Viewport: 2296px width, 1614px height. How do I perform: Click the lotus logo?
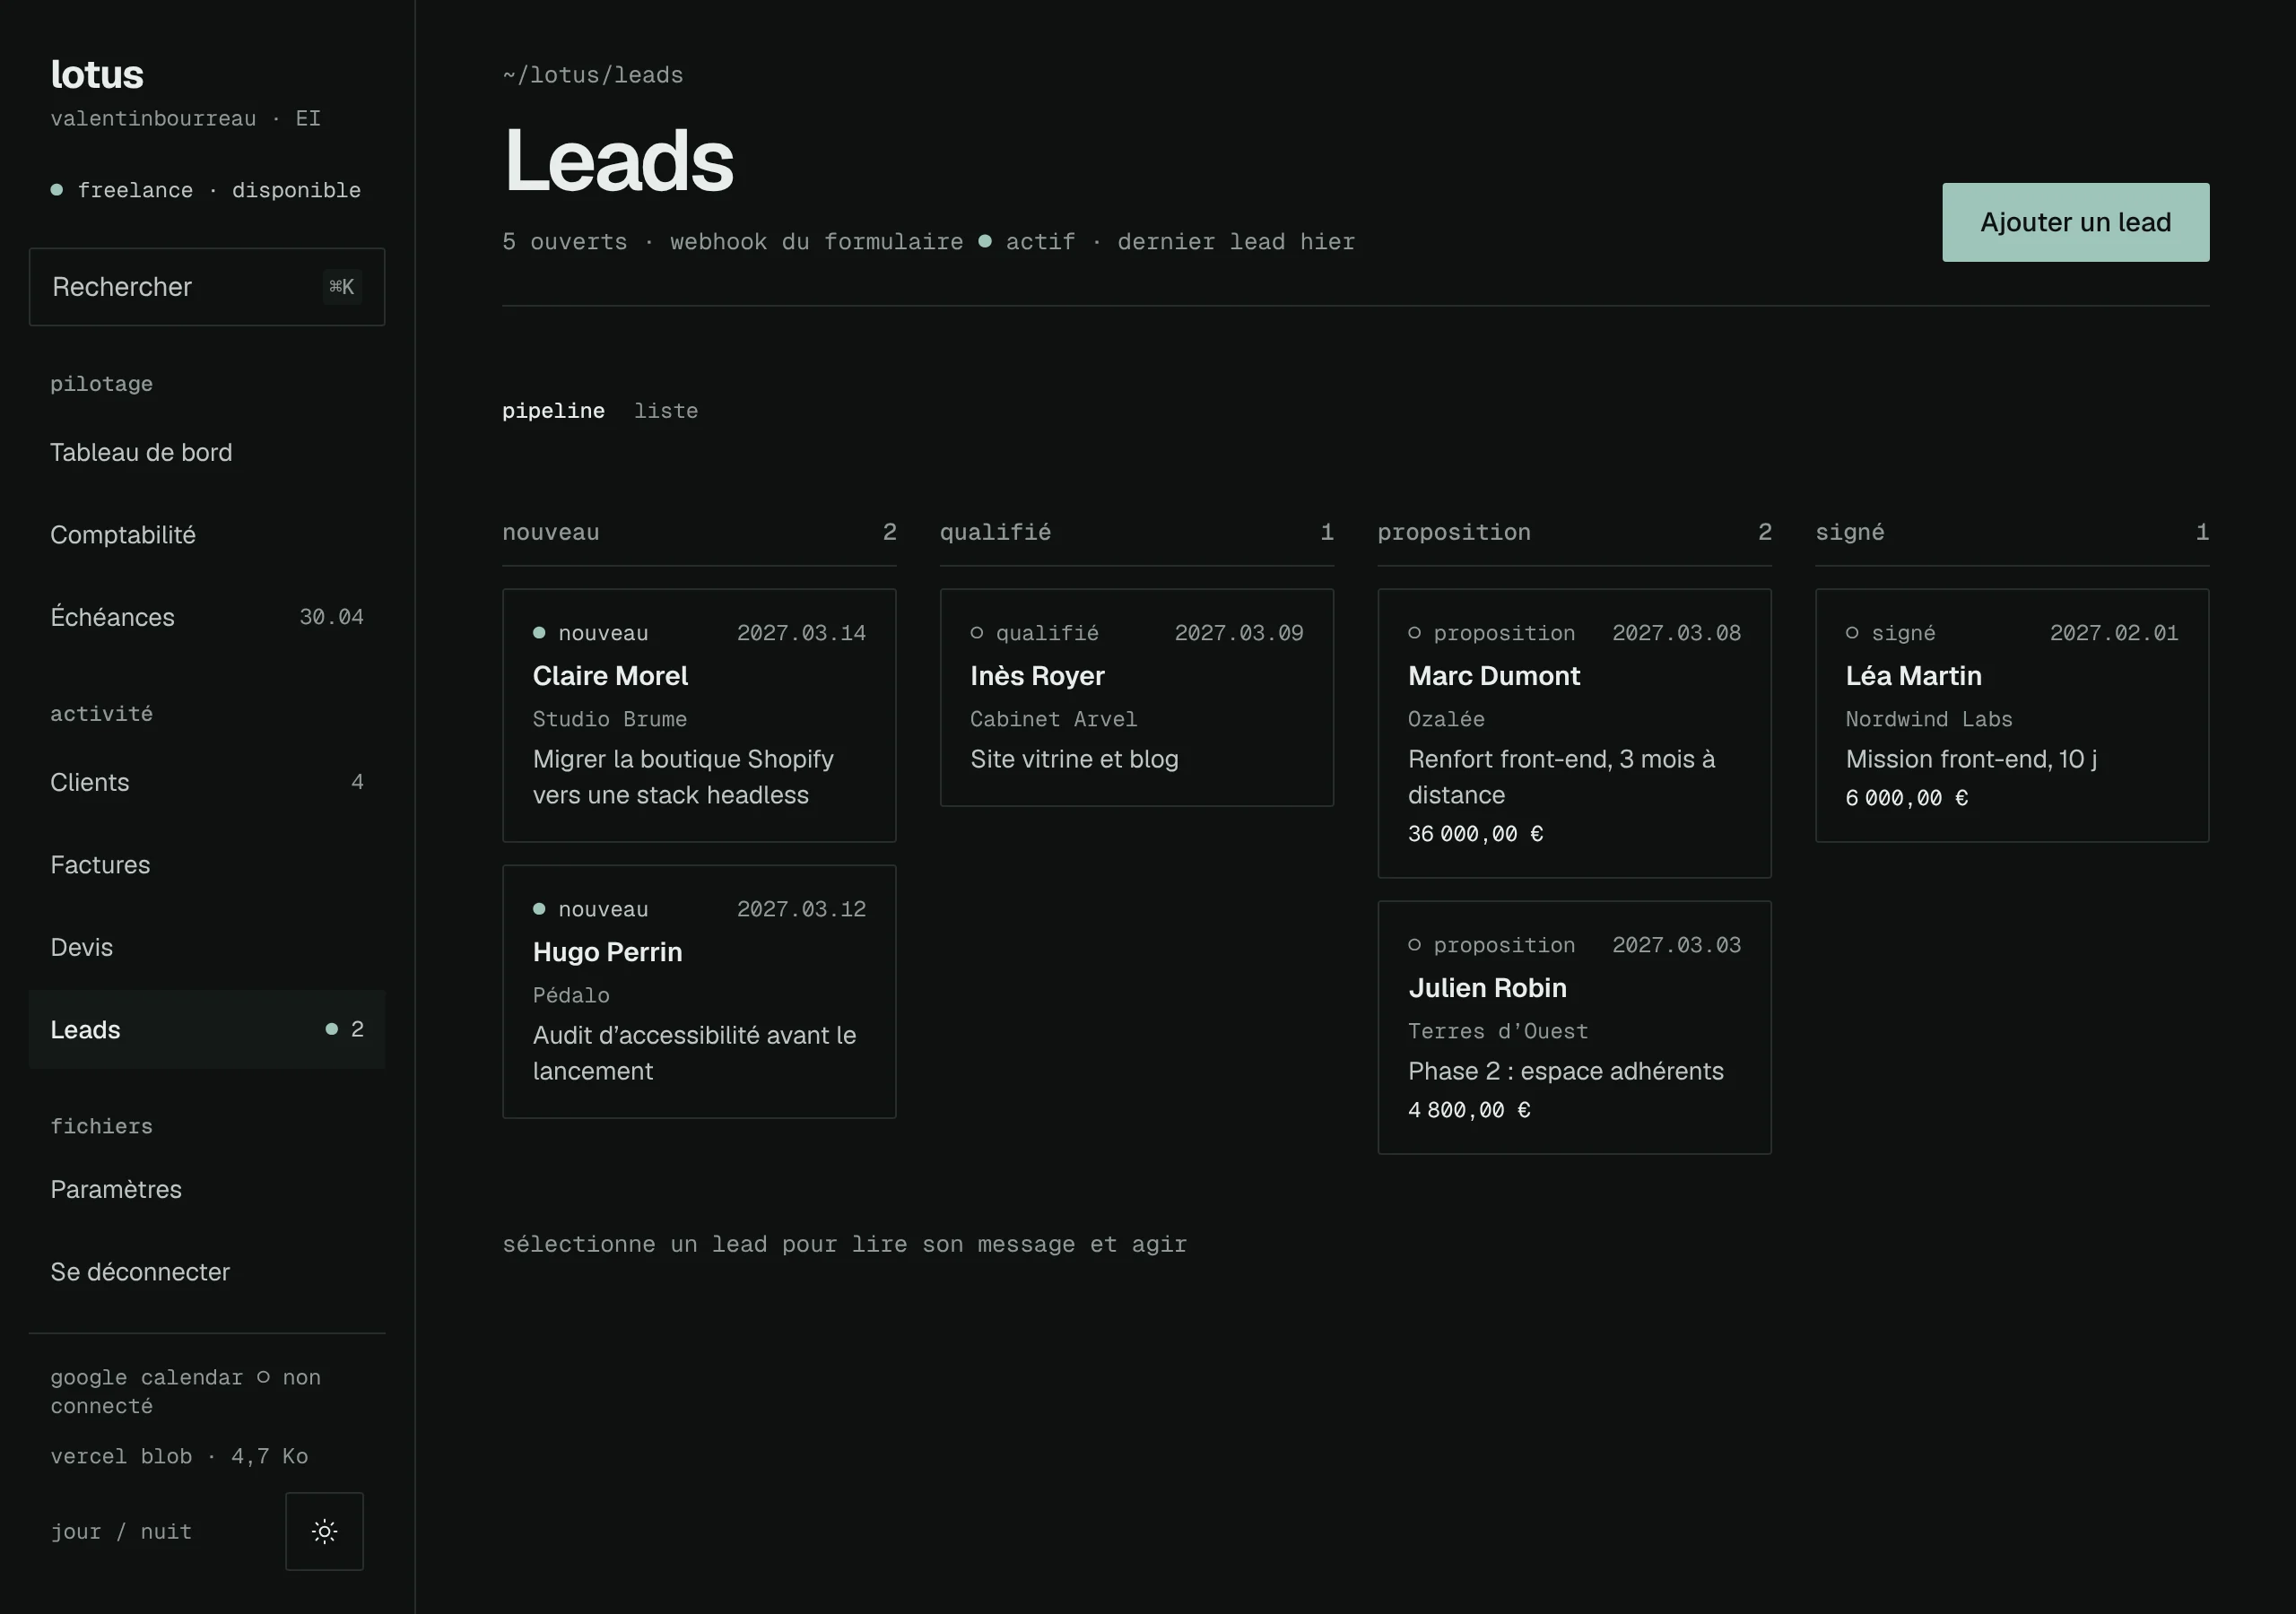click(97, 74)
